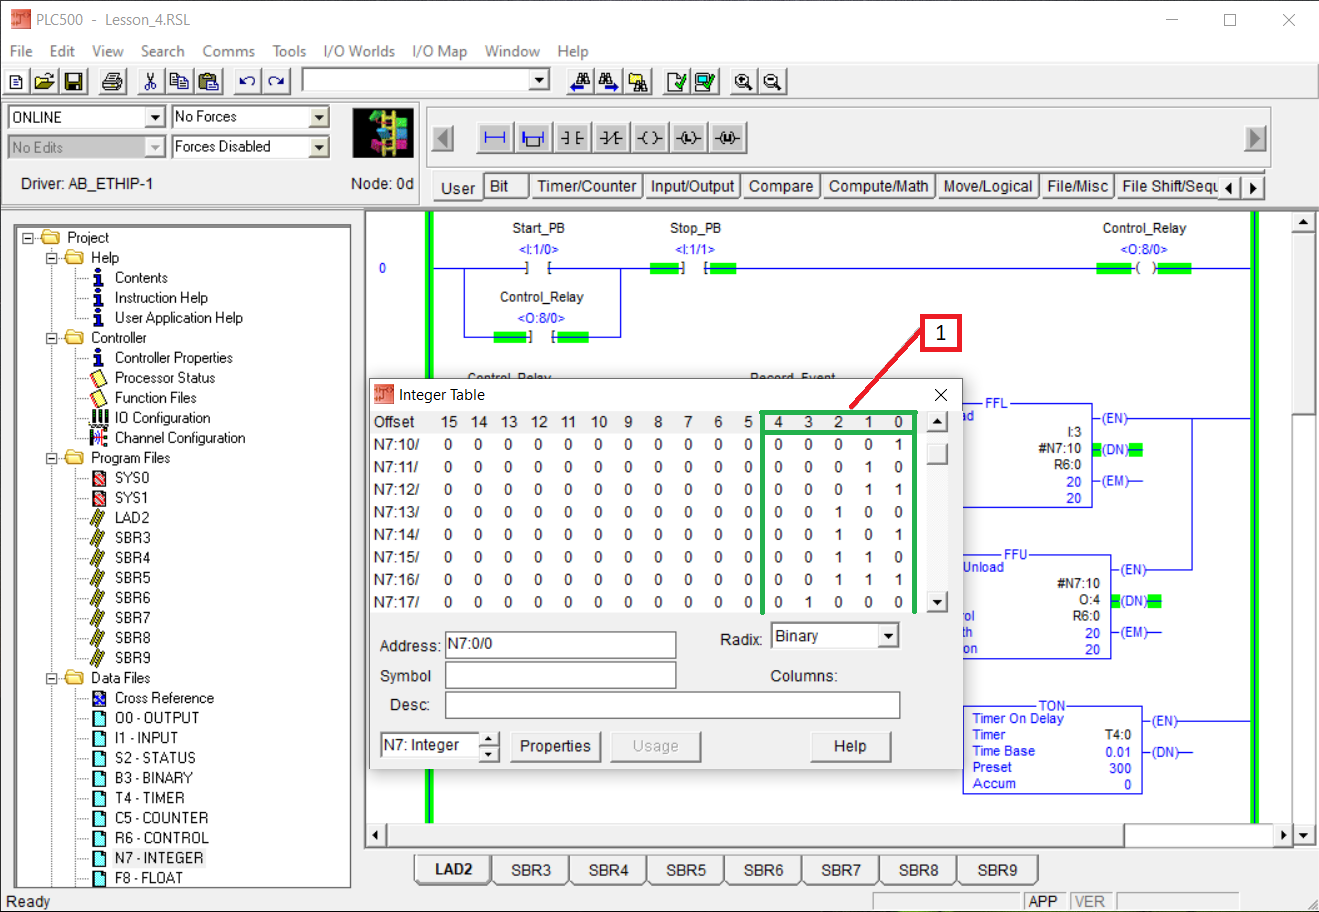
Task: Step the N7: Integer file selector up
Action: click(489, 740)
